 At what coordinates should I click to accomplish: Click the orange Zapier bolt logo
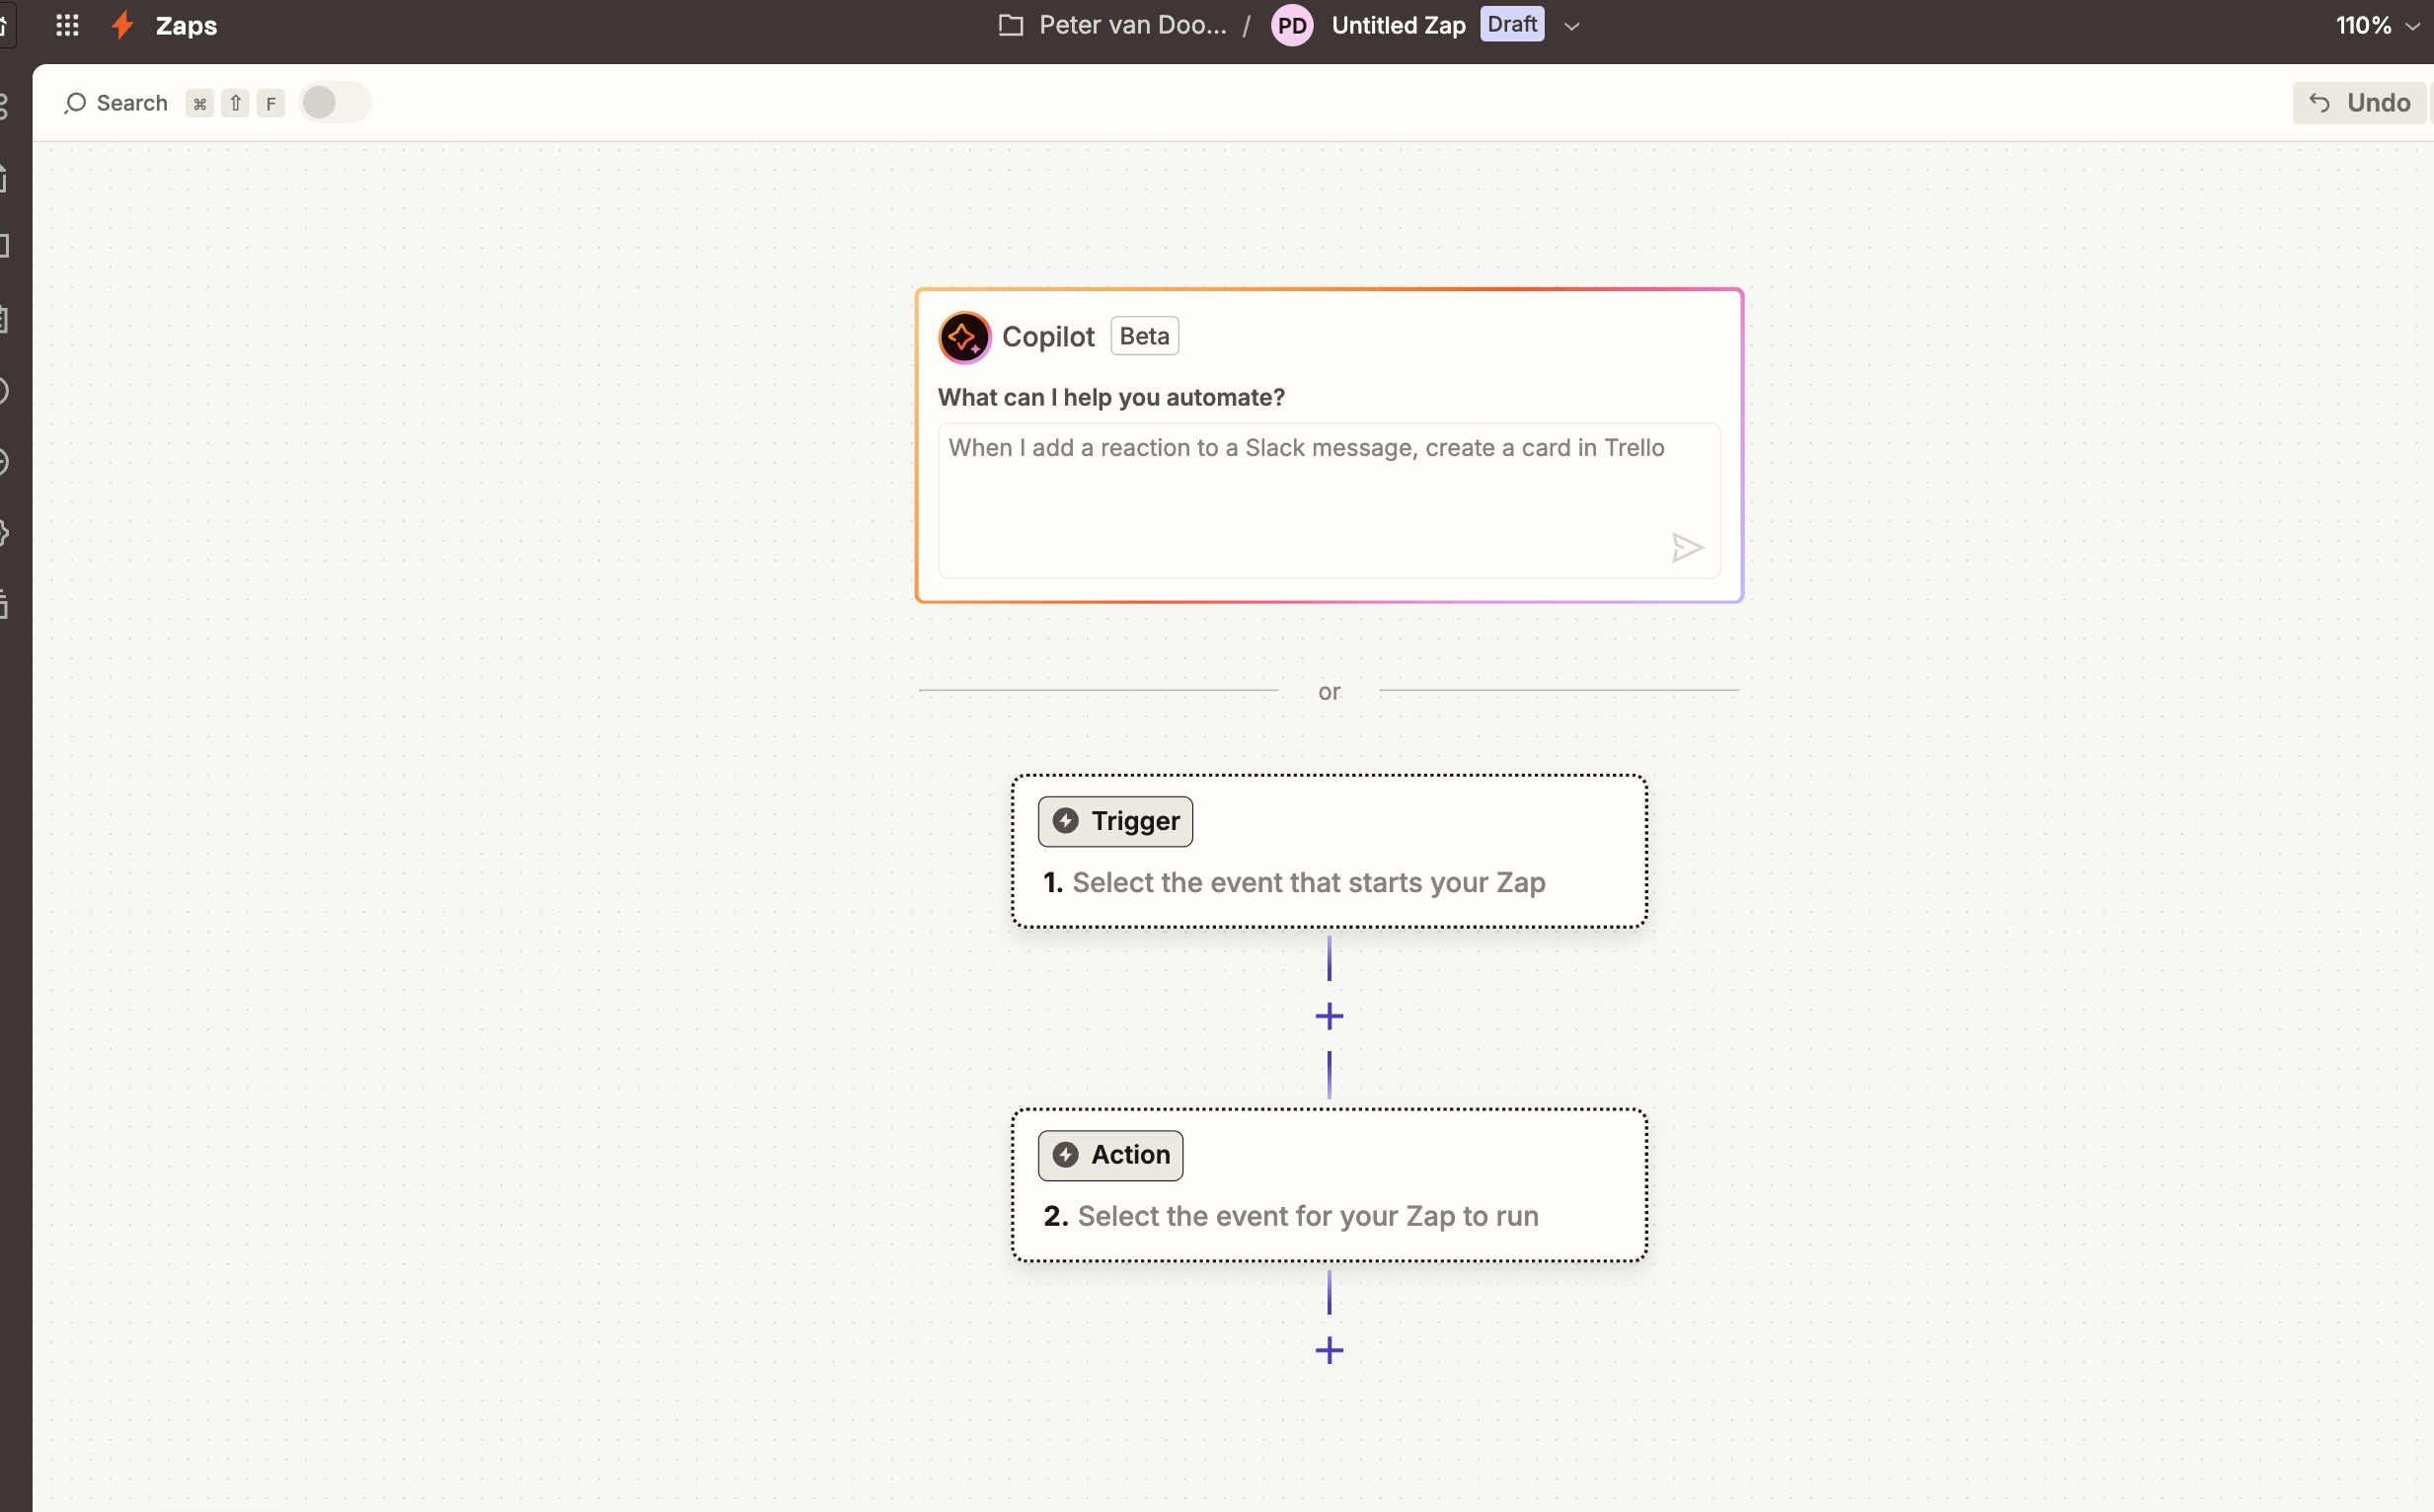(123, 25)
